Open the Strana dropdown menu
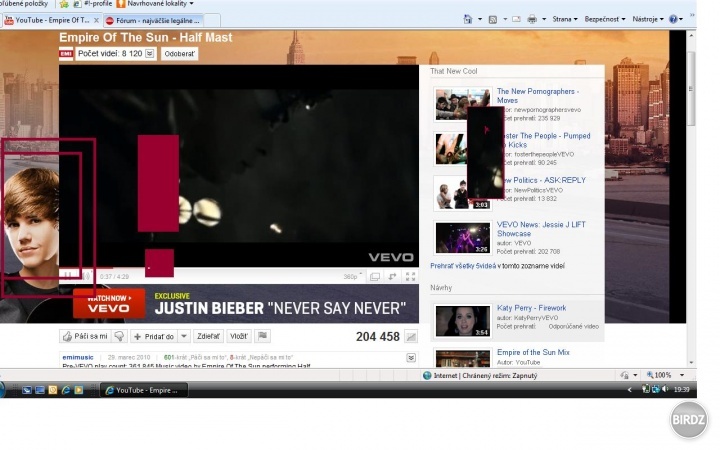Image resolution: width=720 pixels, height=450 pixels. (565, 19)
